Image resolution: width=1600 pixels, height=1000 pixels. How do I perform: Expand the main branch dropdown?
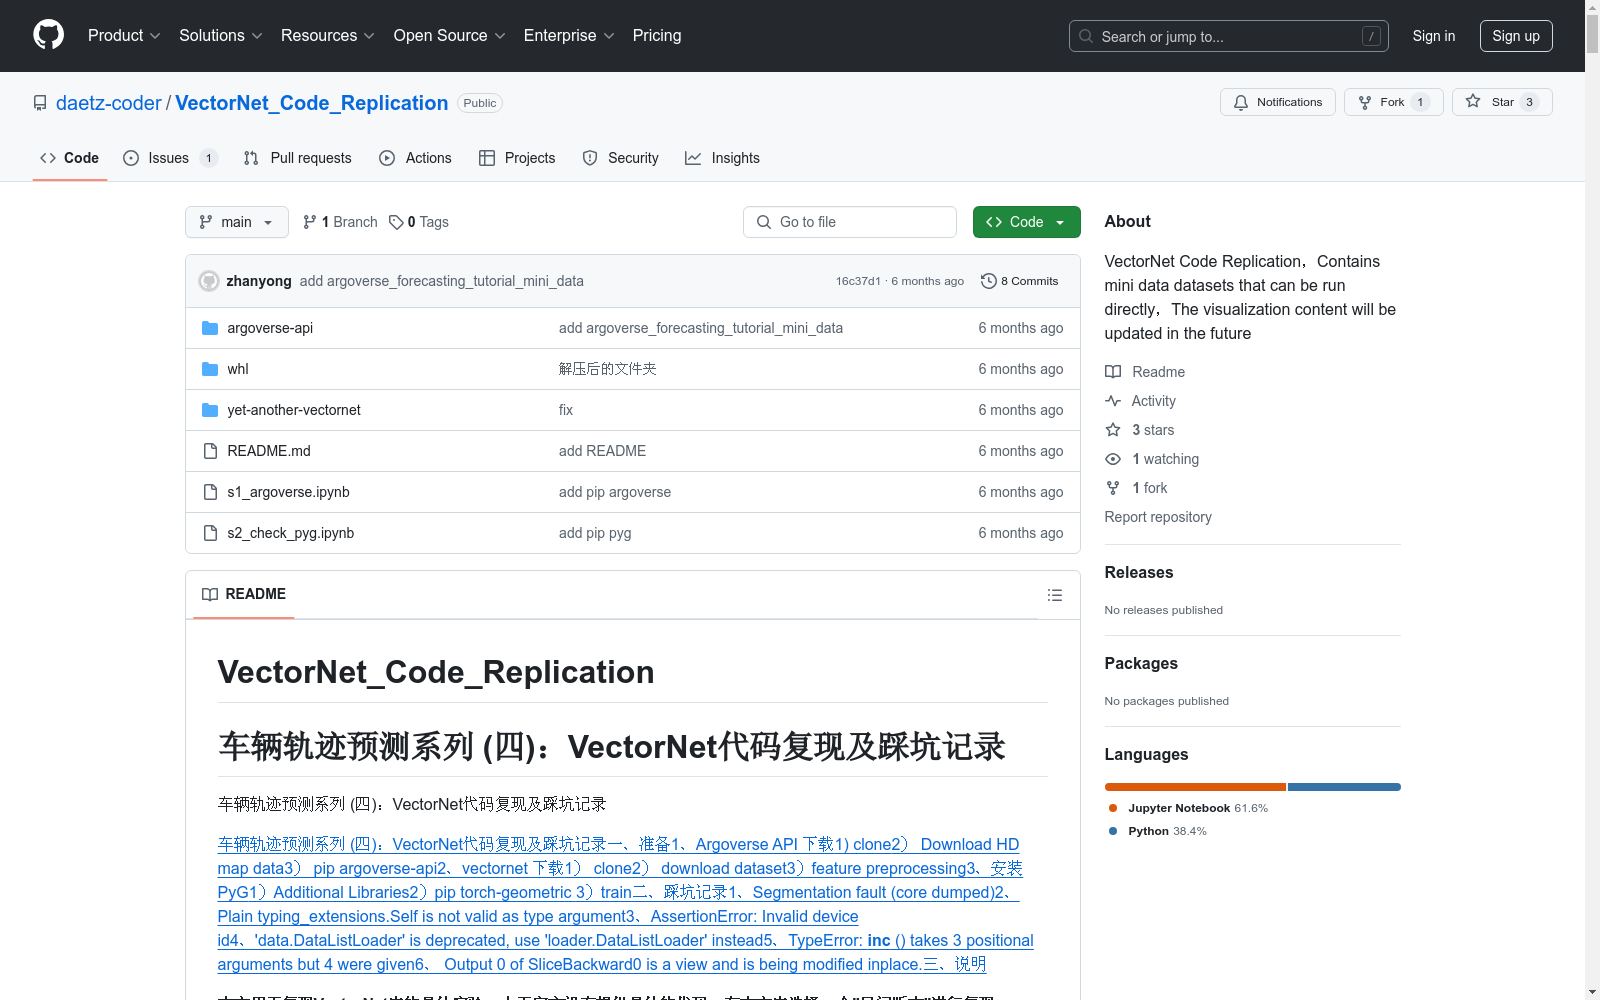[236, 222]
